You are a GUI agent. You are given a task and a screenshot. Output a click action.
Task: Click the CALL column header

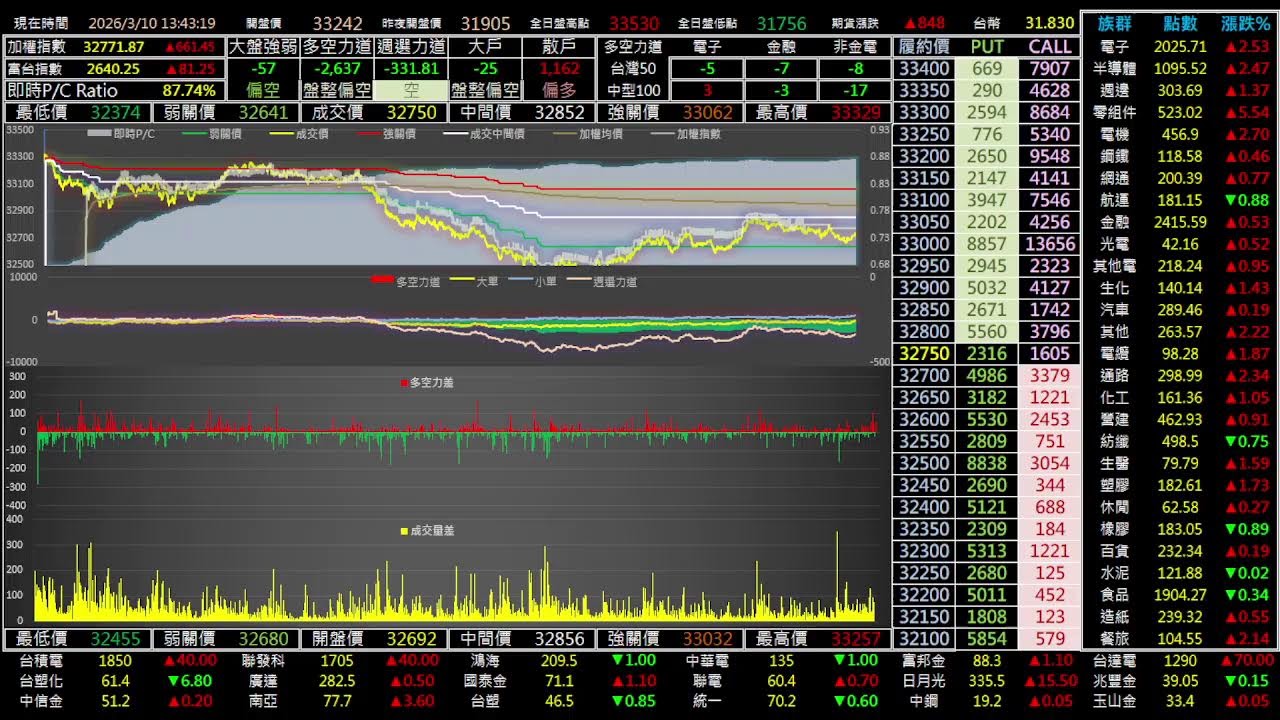tap(1050, 46)
